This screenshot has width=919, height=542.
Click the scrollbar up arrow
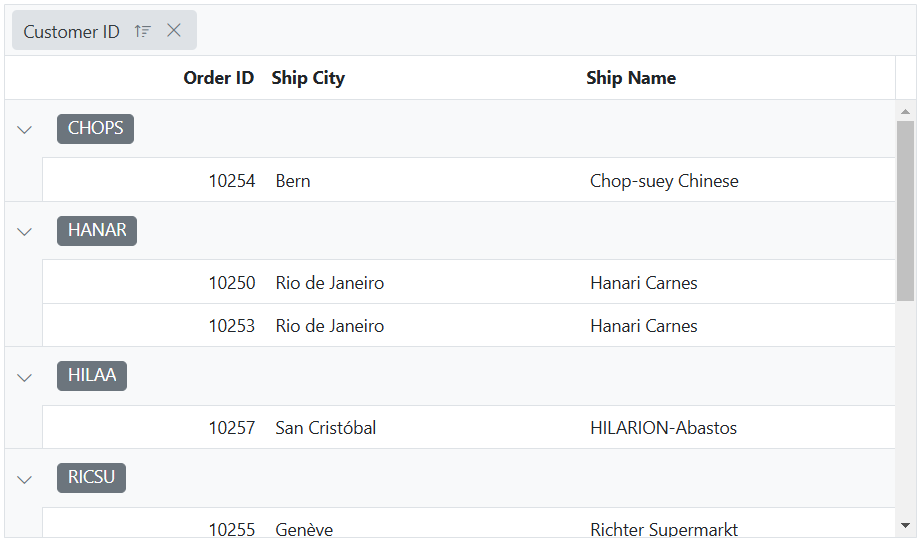coord(906,111)
